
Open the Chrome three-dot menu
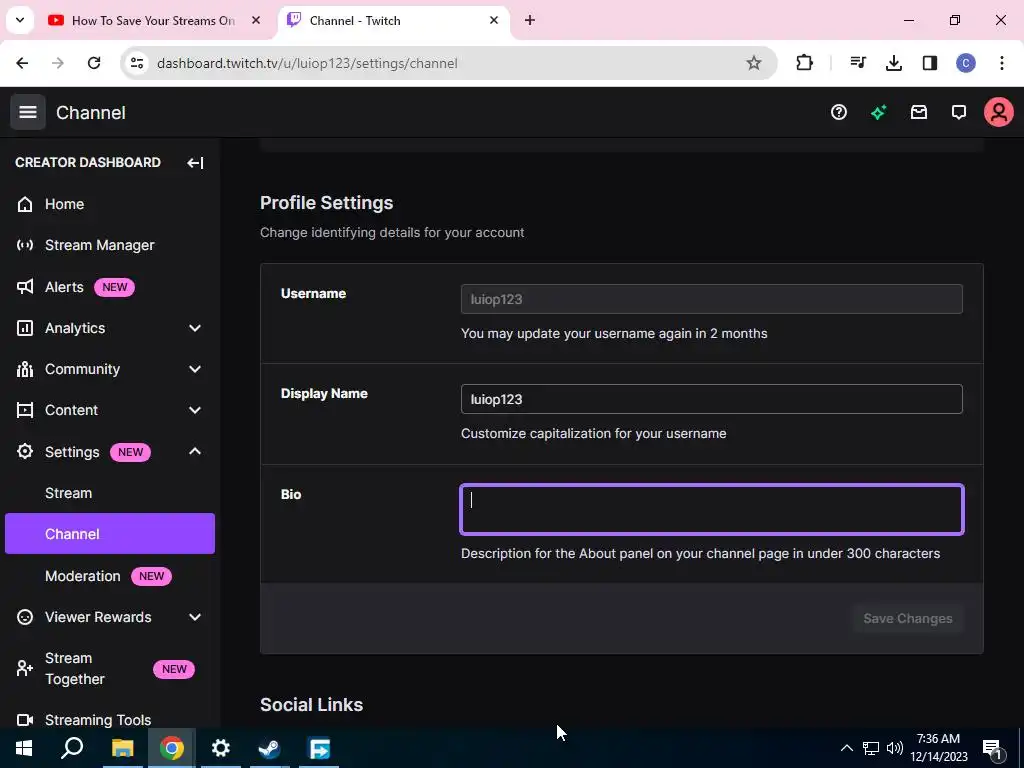[x=1001, y=63]
